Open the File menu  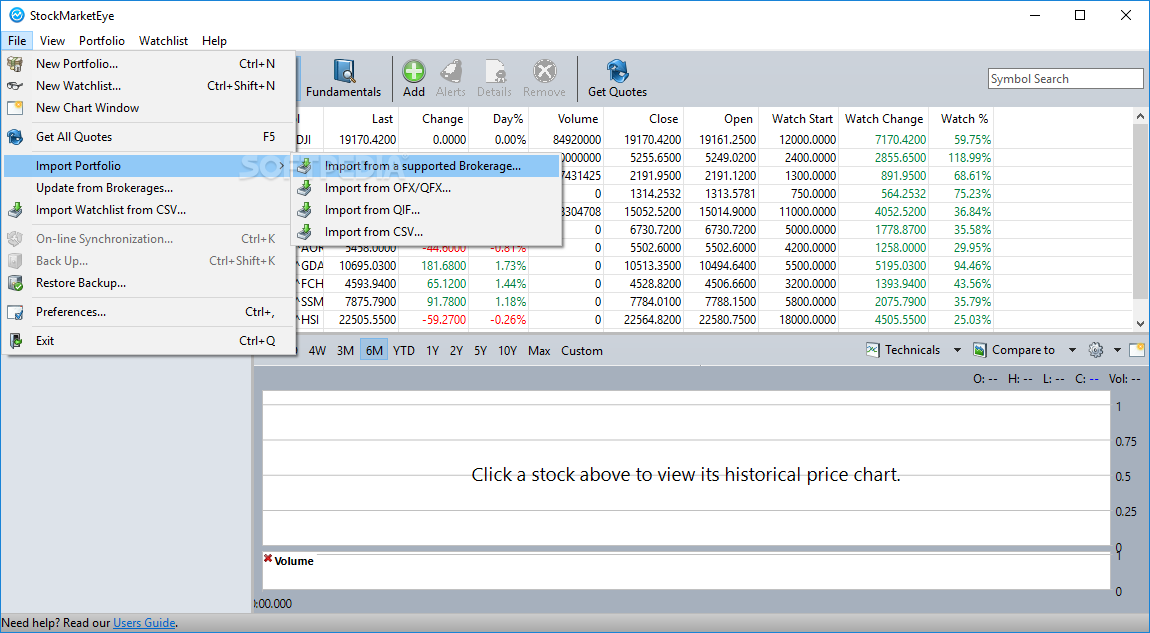(17, 40)
